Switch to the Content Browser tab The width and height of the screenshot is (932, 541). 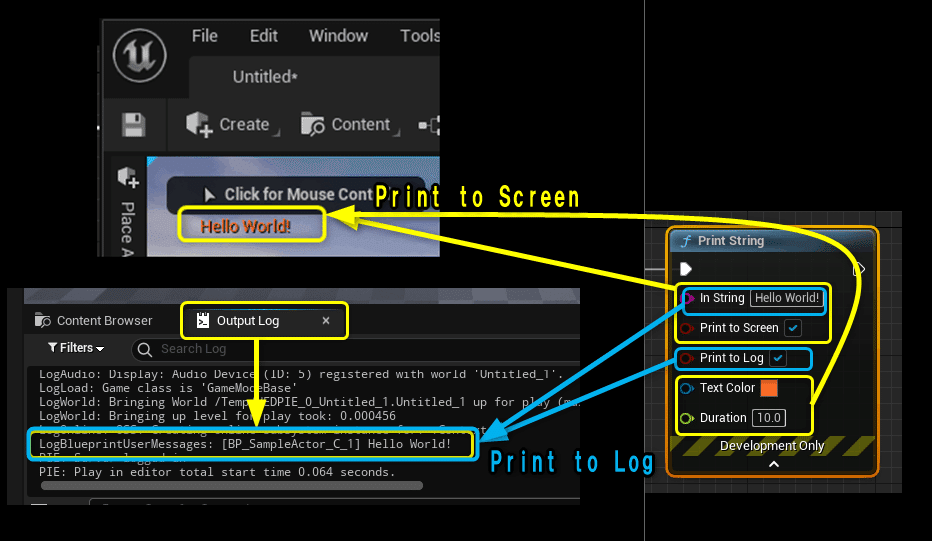coord(93,321)
